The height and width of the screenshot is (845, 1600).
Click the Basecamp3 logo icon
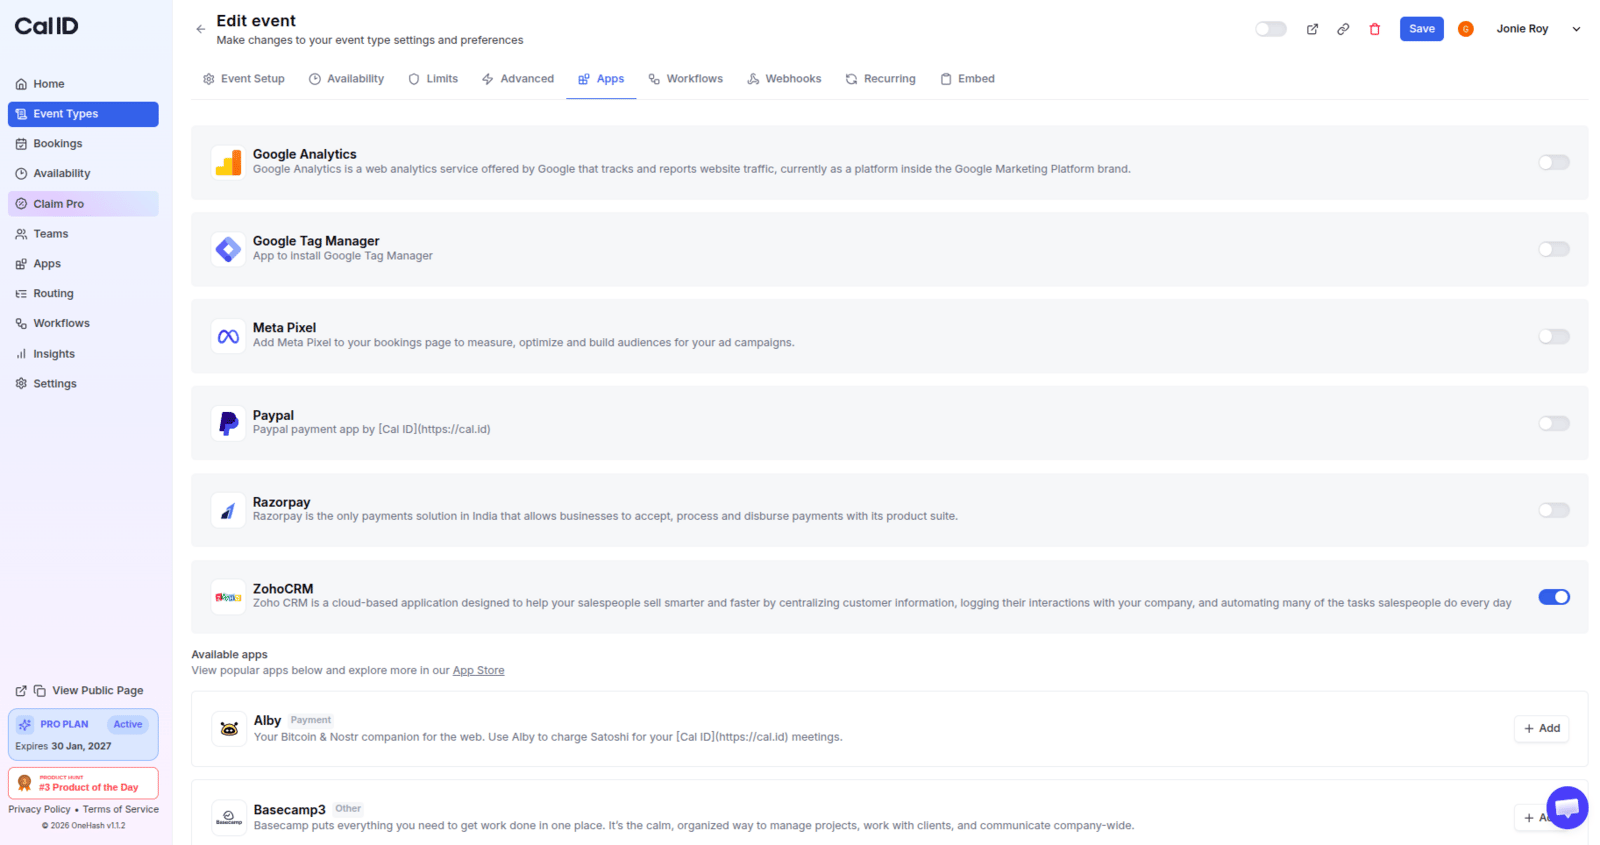click(229, 817)
